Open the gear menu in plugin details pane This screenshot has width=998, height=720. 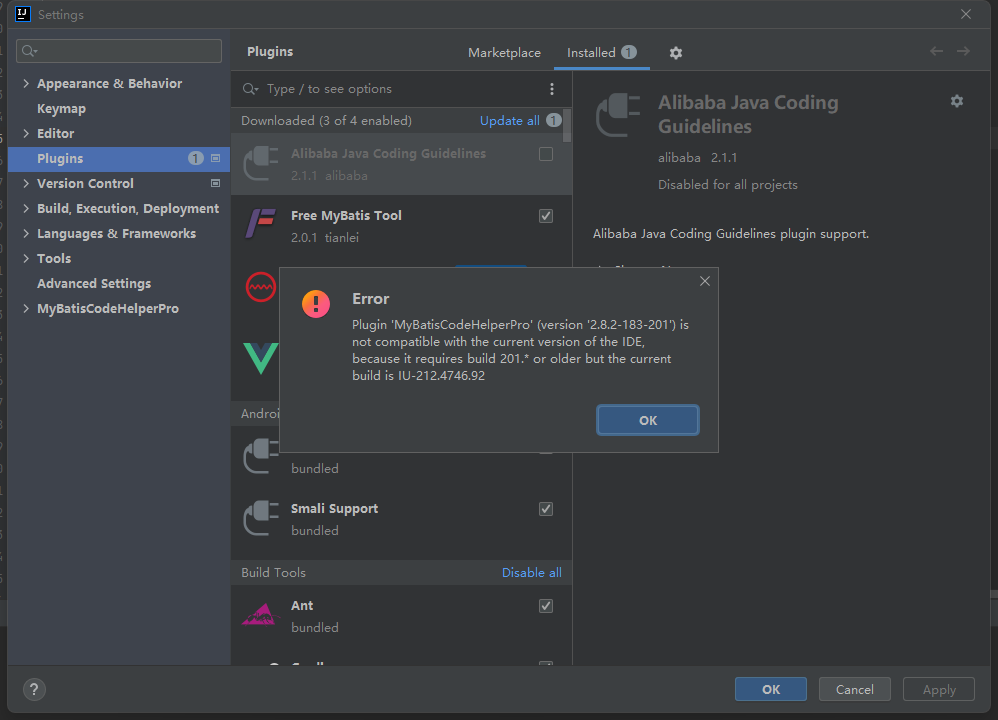tap(957, 101)
